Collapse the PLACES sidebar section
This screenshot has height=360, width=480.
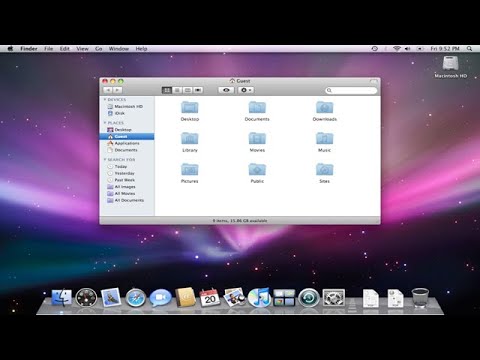(105, 123)
